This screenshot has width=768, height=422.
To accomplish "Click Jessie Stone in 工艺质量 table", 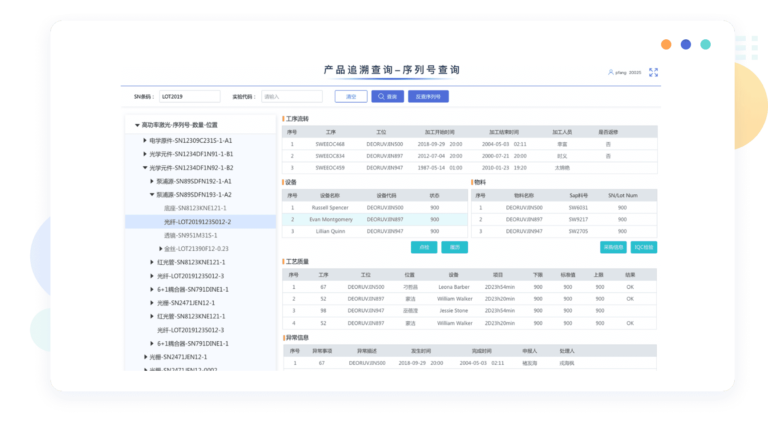I will click(454, 310).
